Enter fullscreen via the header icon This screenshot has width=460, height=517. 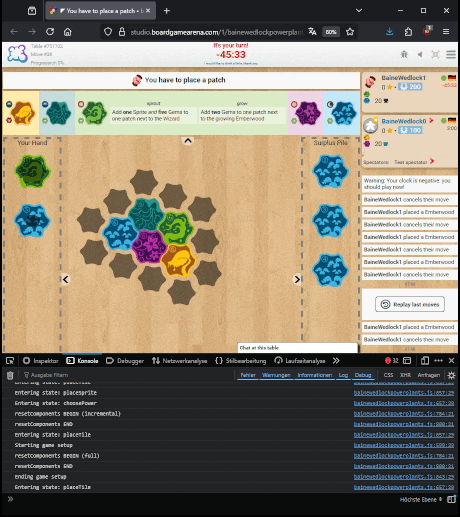435,54
